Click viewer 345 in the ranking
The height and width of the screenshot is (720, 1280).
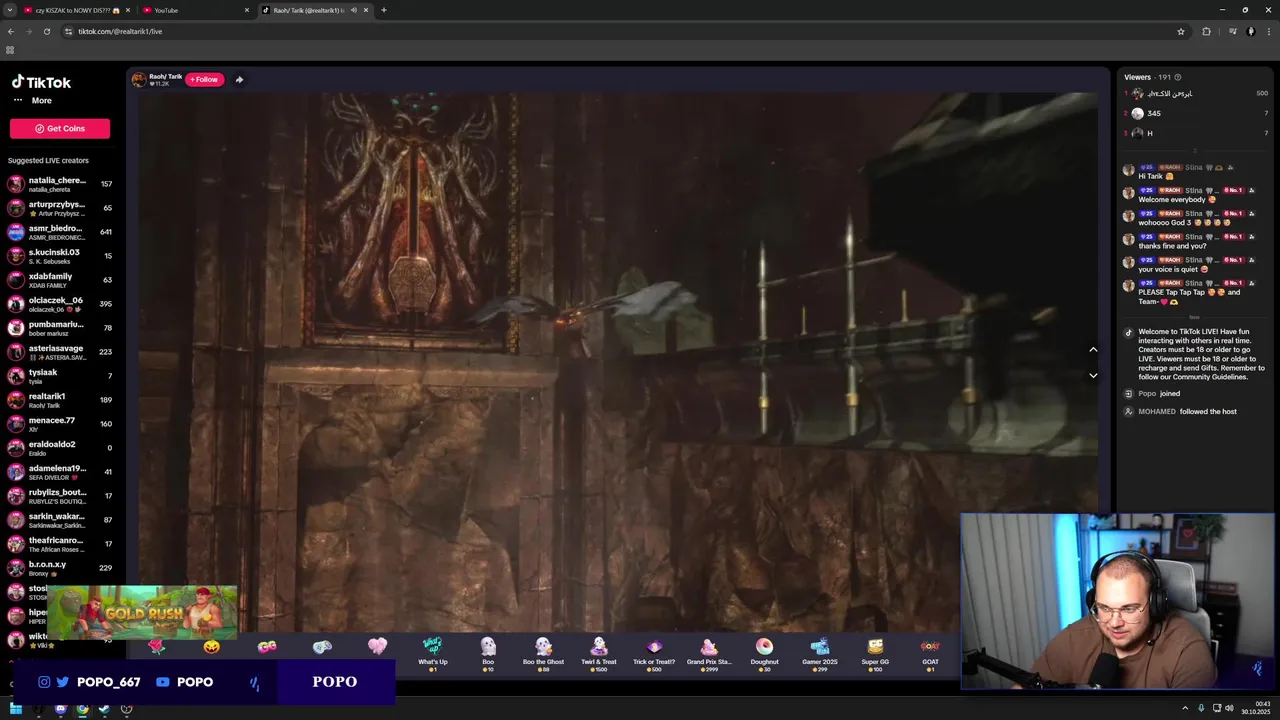(1196, 113)
